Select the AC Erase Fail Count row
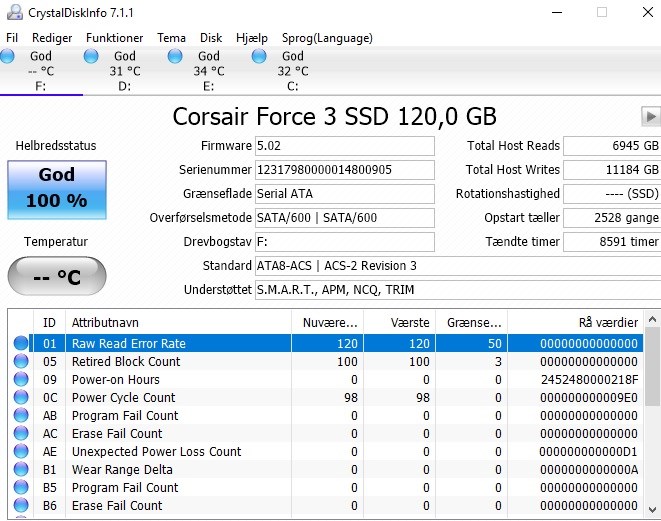This screenshot has width=661, height=521. (x=325, y=433)
